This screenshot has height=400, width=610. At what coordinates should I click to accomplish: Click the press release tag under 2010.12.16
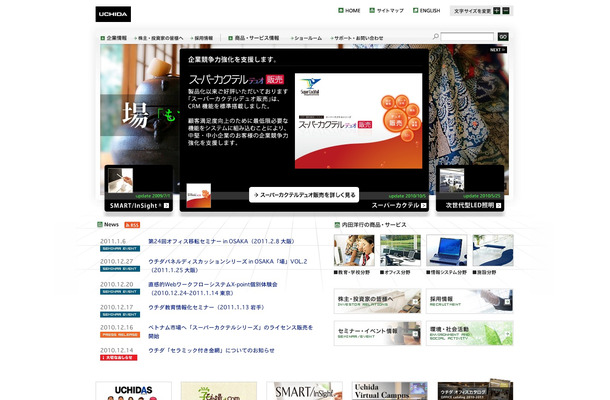tap(120, 335)
